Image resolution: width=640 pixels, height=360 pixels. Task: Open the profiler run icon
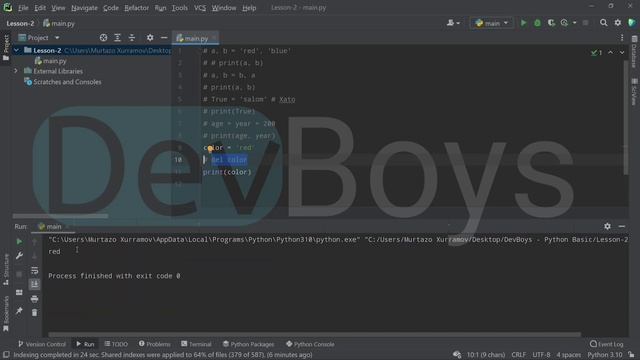point(564,23)
